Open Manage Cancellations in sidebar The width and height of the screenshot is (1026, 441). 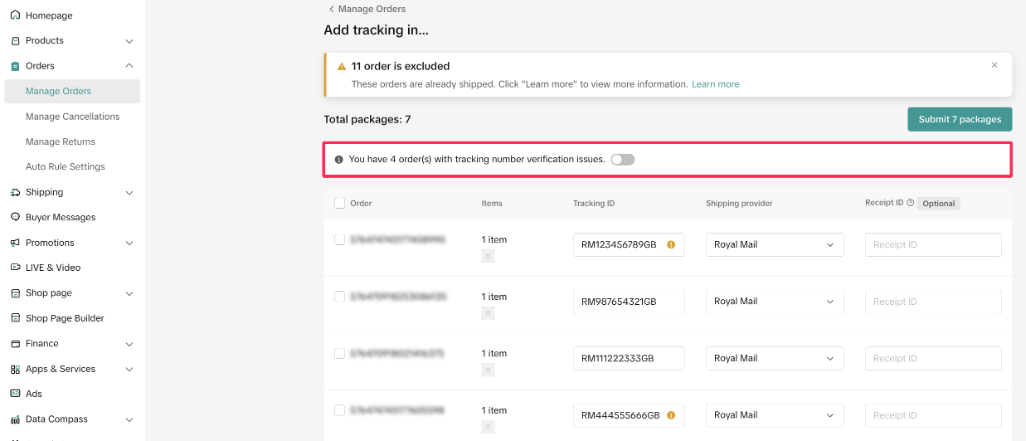72,117
